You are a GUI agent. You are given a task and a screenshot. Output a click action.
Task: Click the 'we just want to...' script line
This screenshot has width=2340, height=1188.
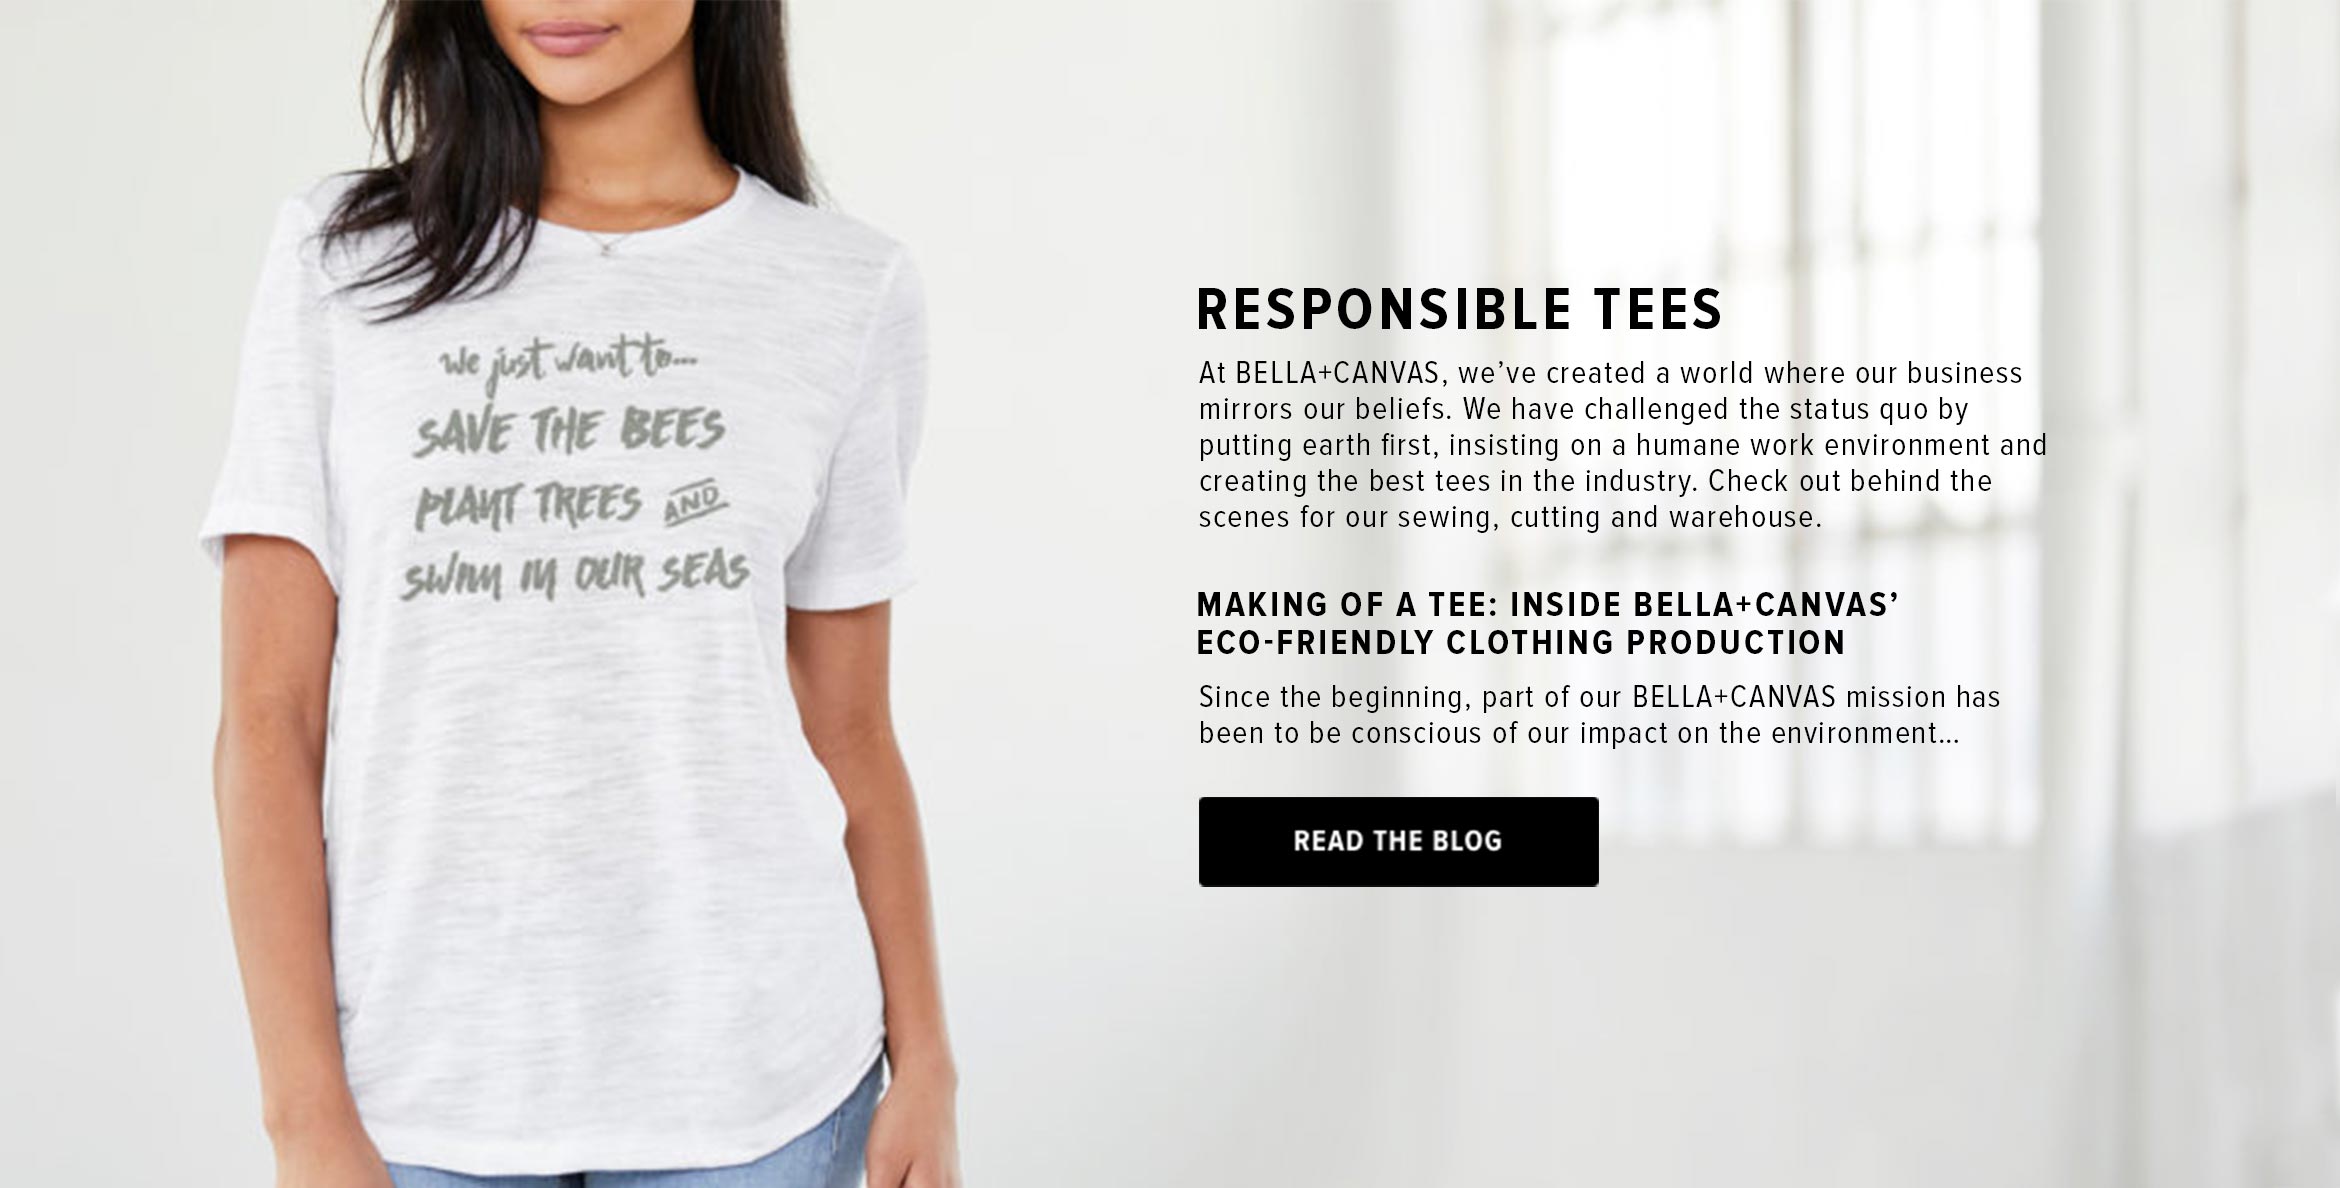click(569, 365)
